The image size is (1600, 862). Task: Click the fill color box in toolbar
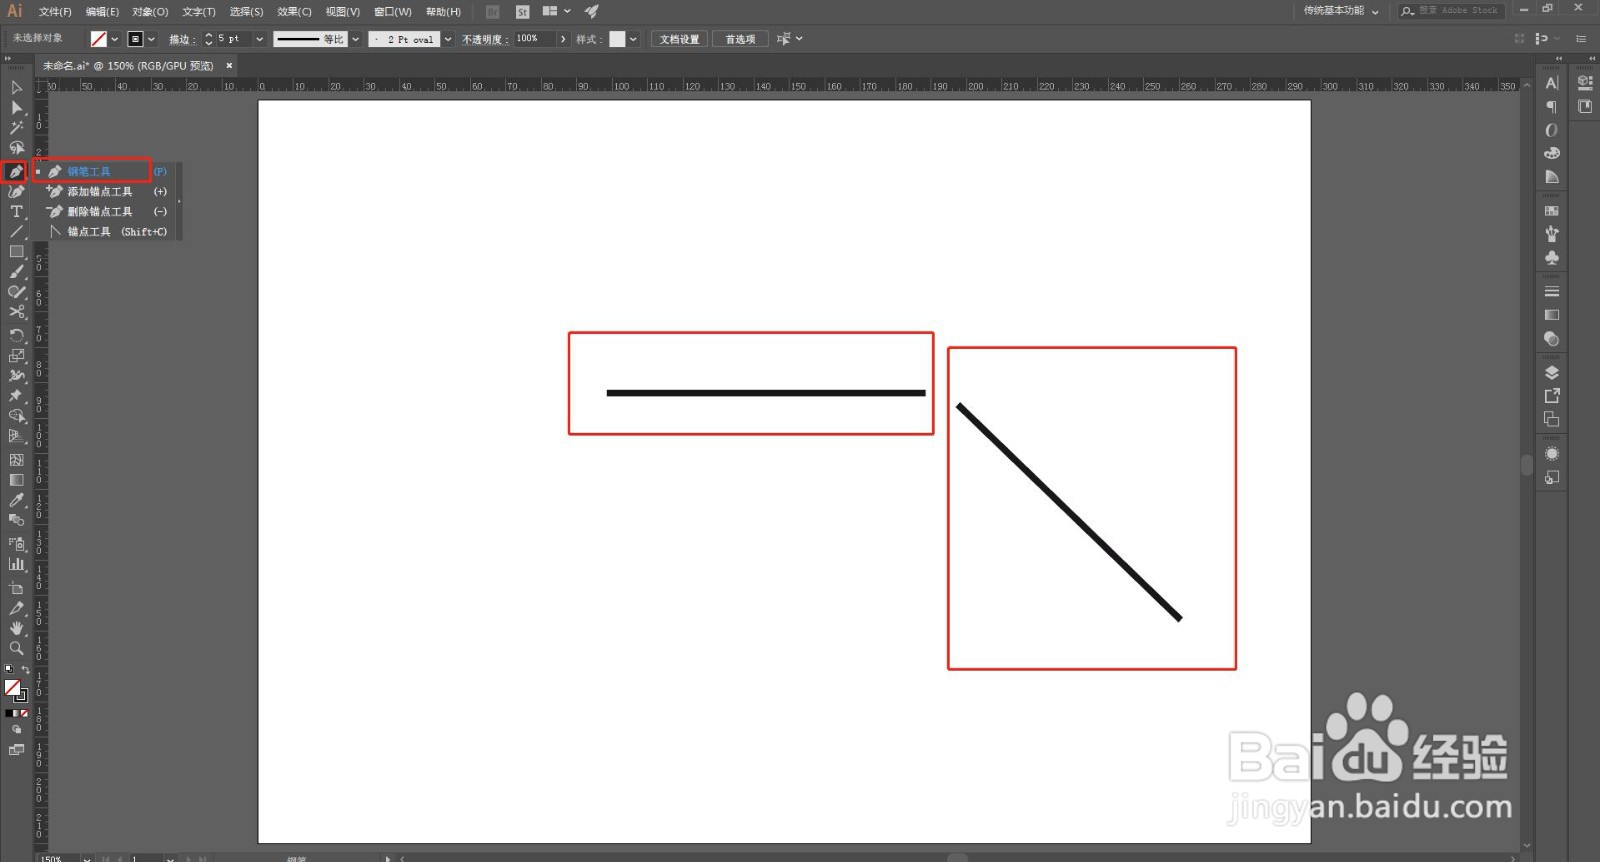tap(12, 687)
